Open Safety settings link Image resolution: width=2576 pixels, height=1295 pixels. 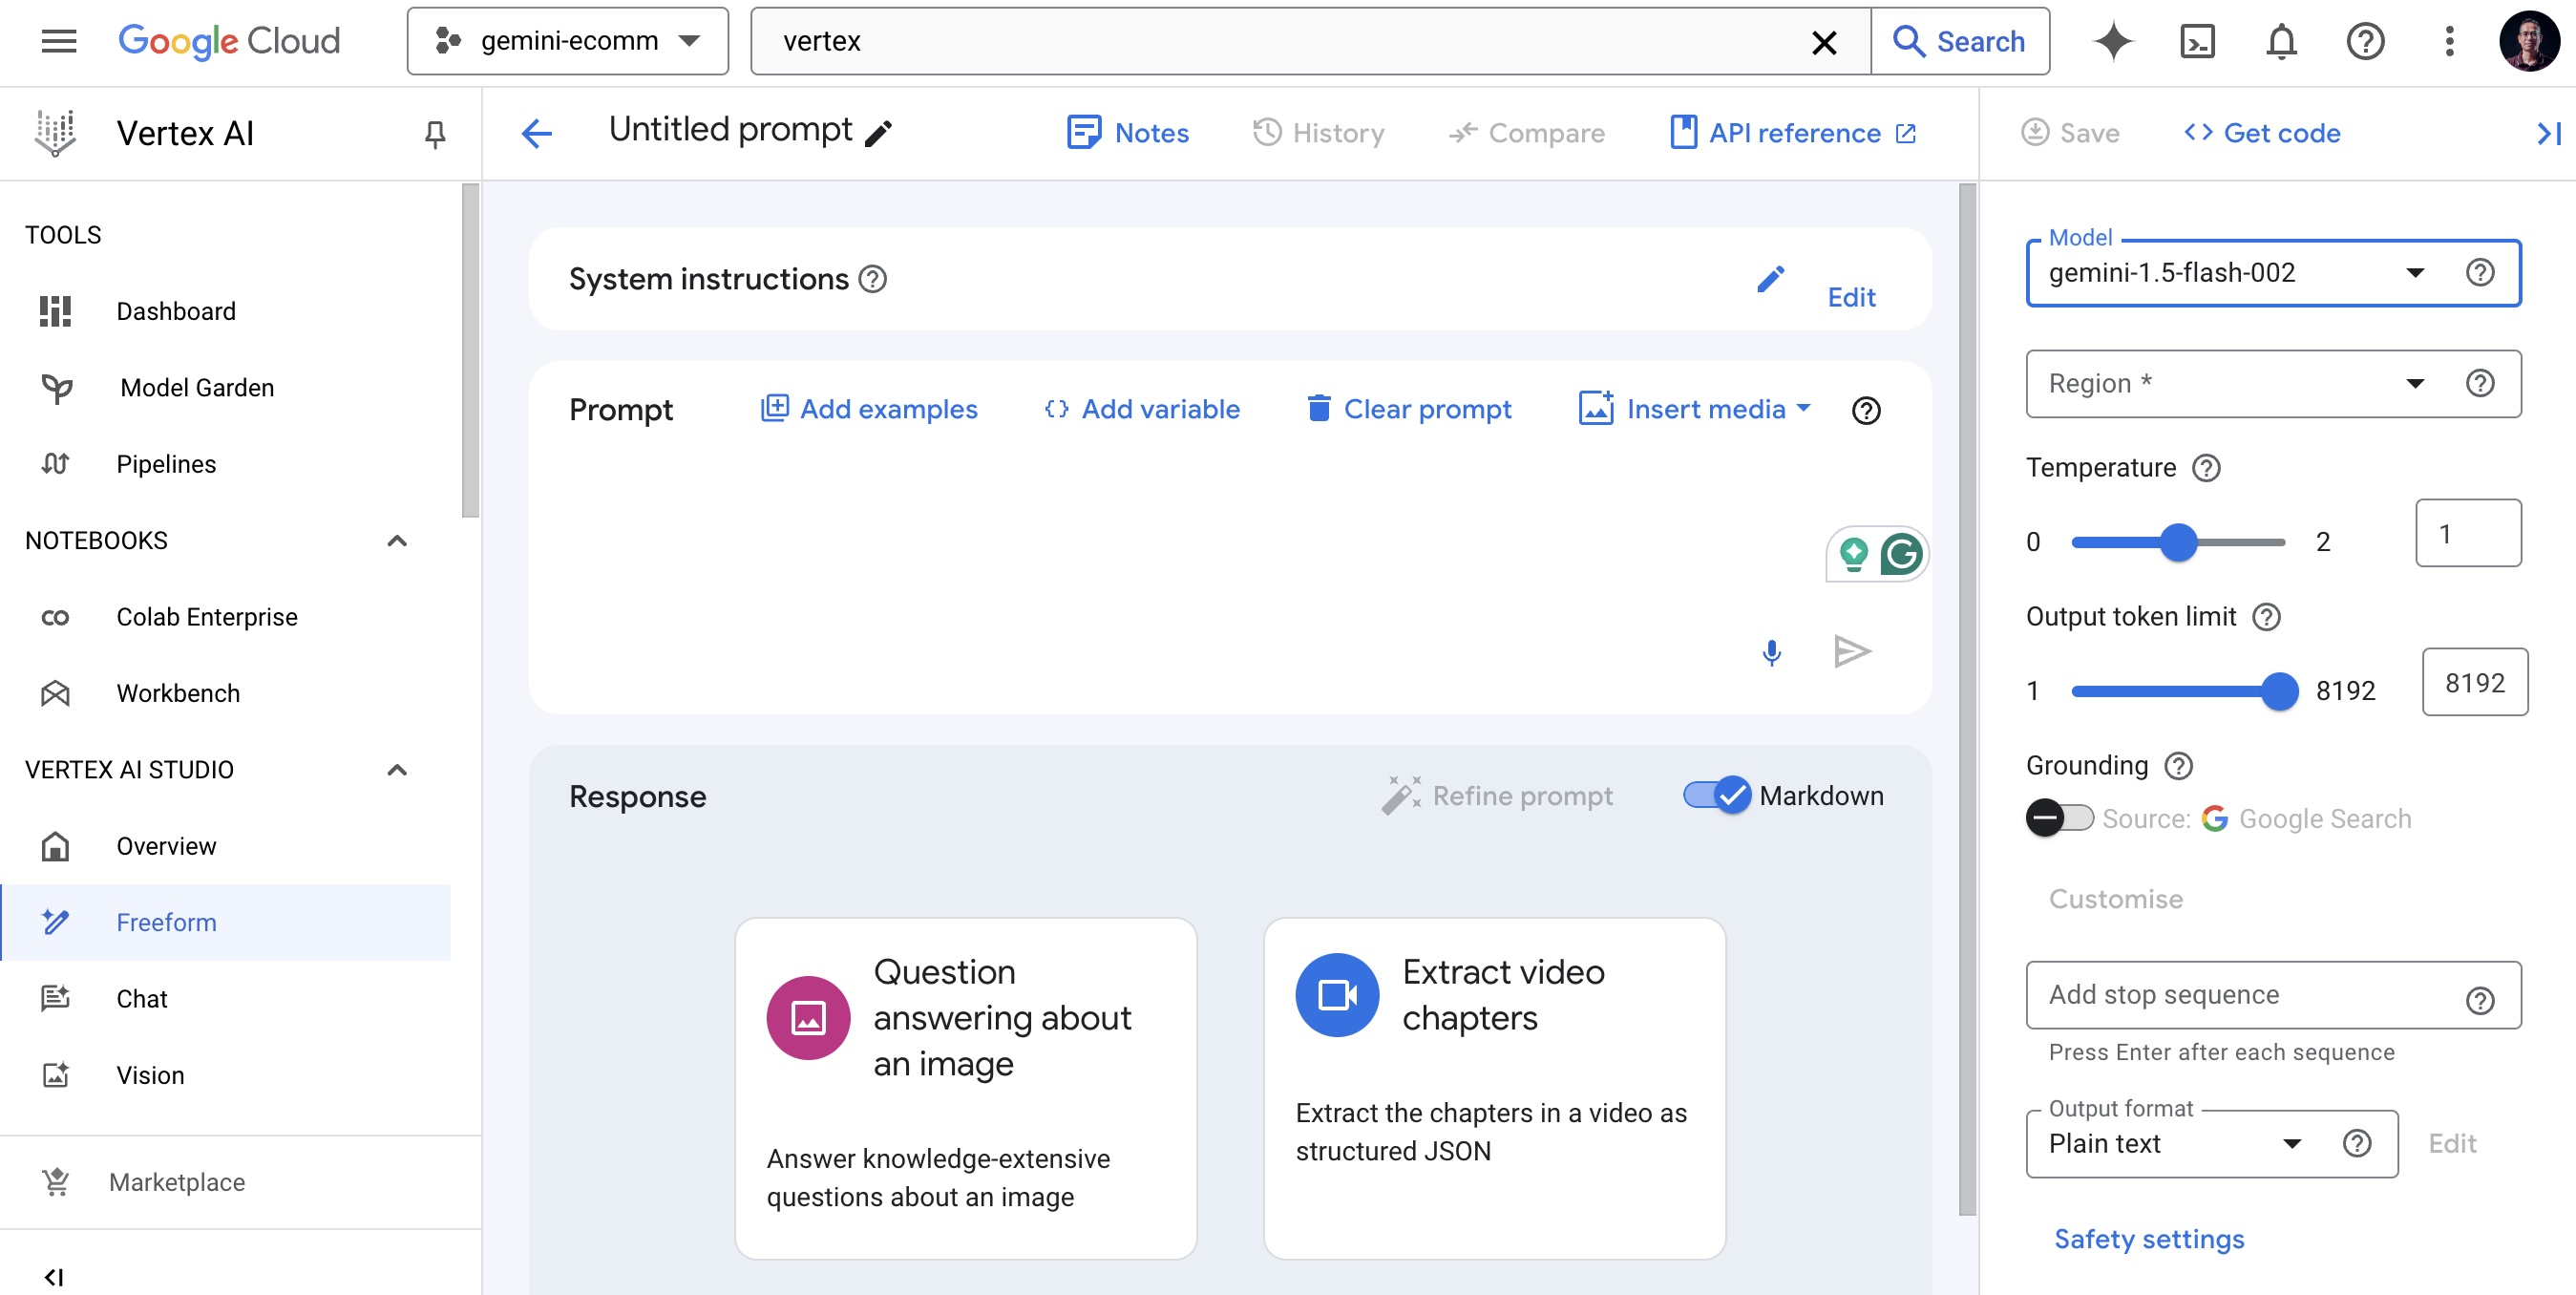(x=2148, y=1238)
